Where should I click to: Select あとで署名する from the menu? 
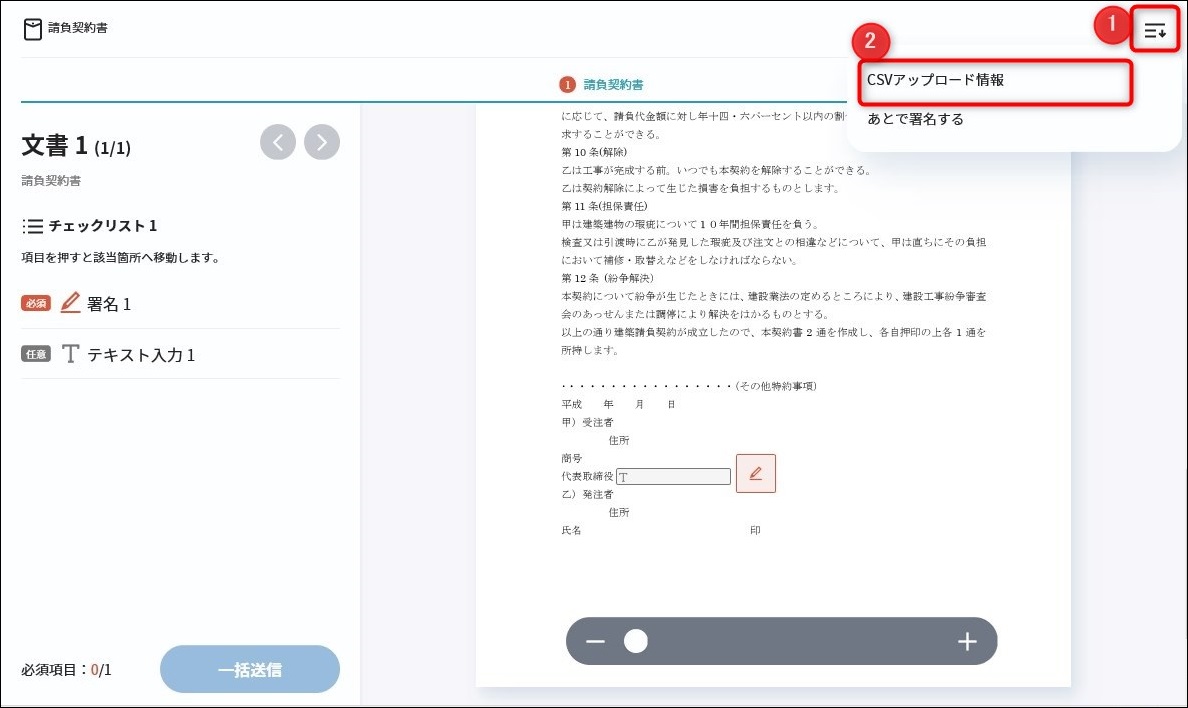click(918, 119)
